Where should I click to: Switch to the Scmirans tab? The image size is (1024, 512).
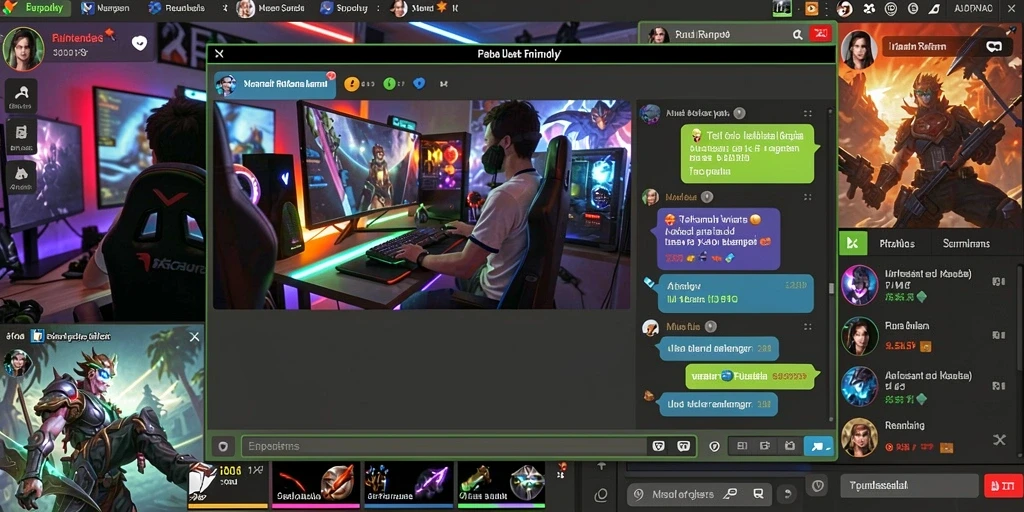(966, 244)
